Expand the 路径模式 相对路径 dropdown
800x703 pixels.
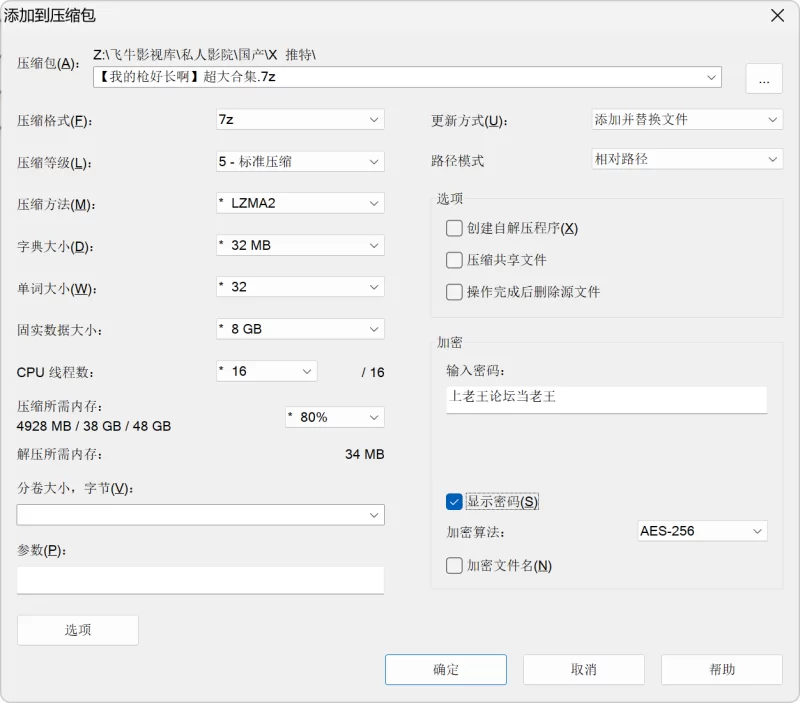[x=686, y=159]
